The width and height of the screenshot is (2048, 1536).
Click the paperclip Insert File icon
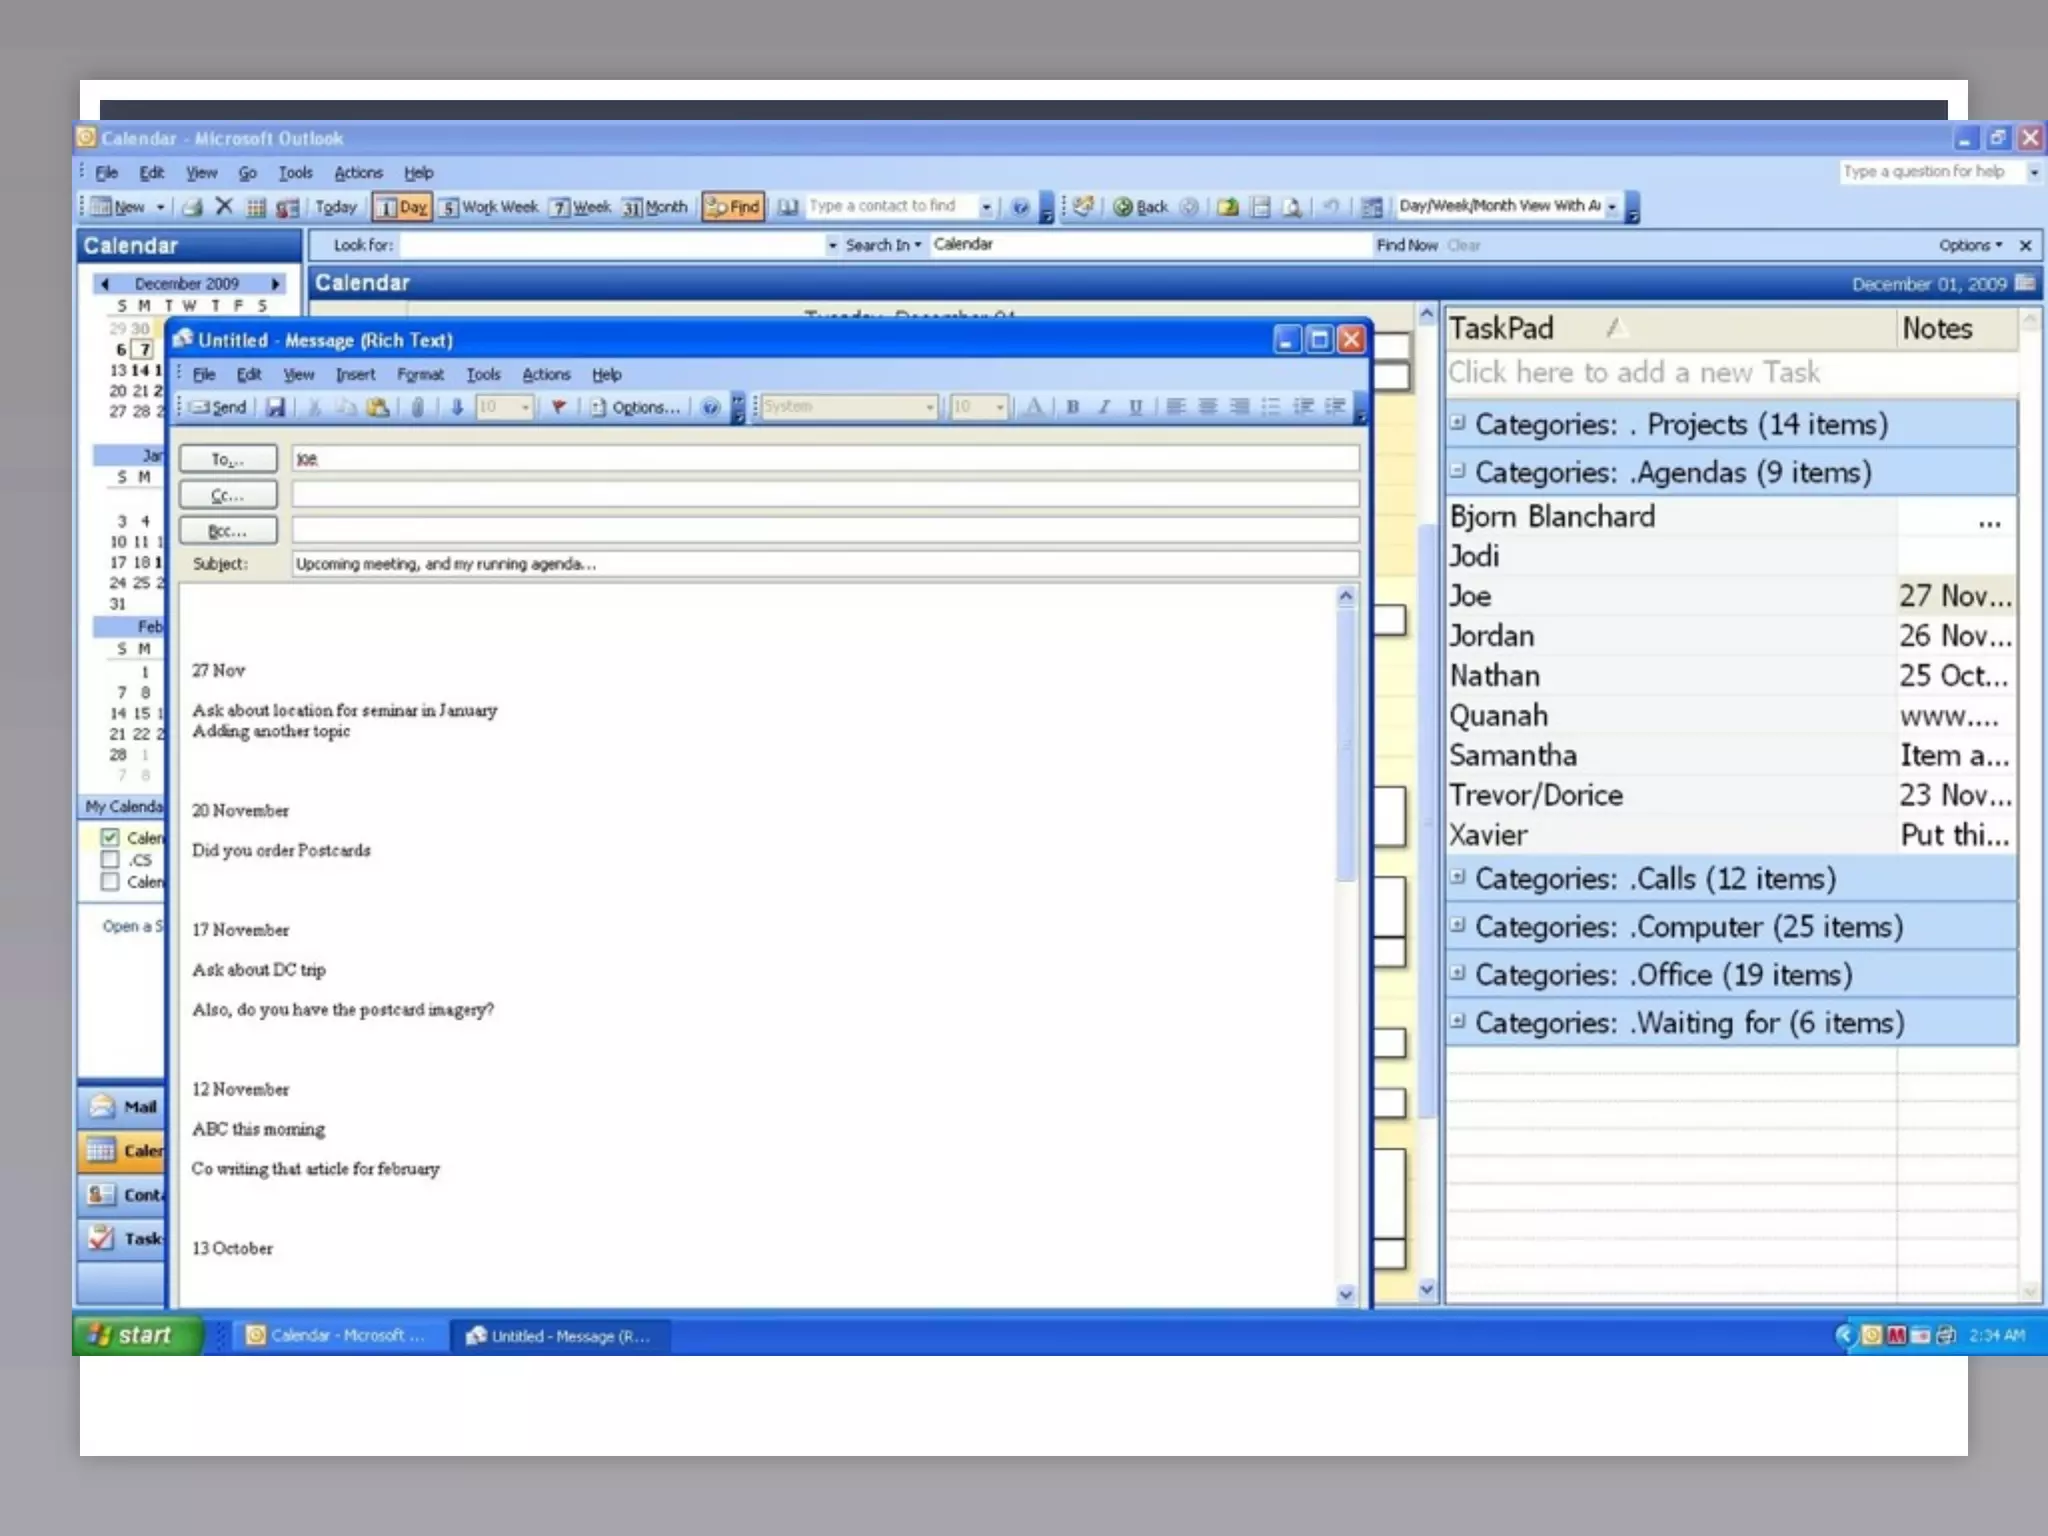(418, 407)
